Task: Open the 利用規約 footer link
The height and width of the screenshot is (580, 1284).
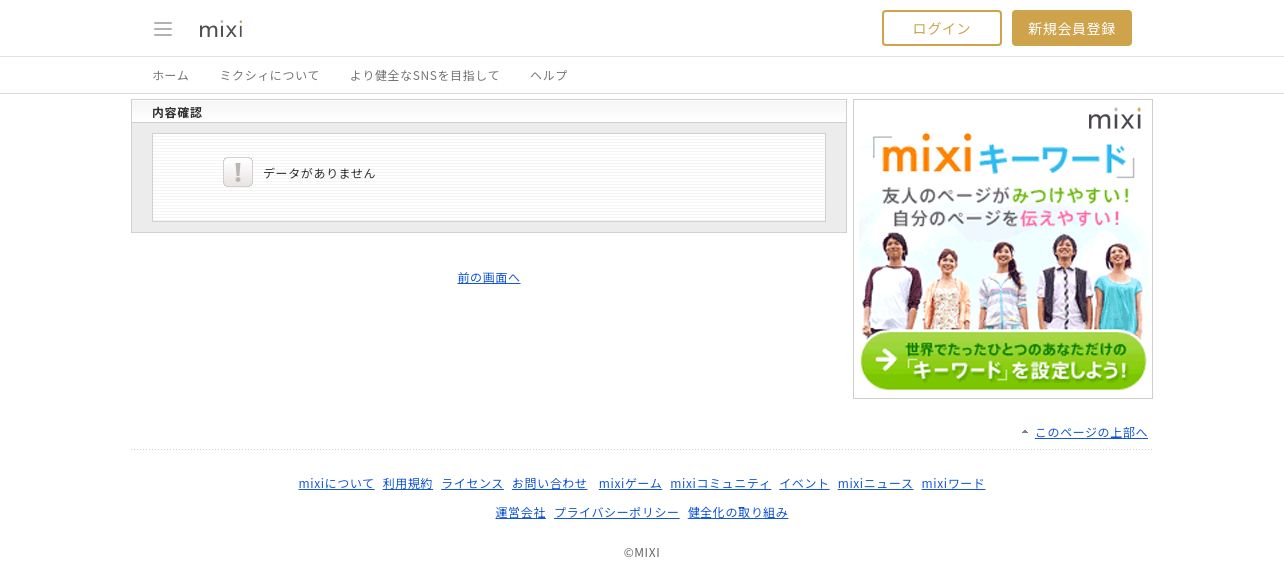Action: click(408, 483)
